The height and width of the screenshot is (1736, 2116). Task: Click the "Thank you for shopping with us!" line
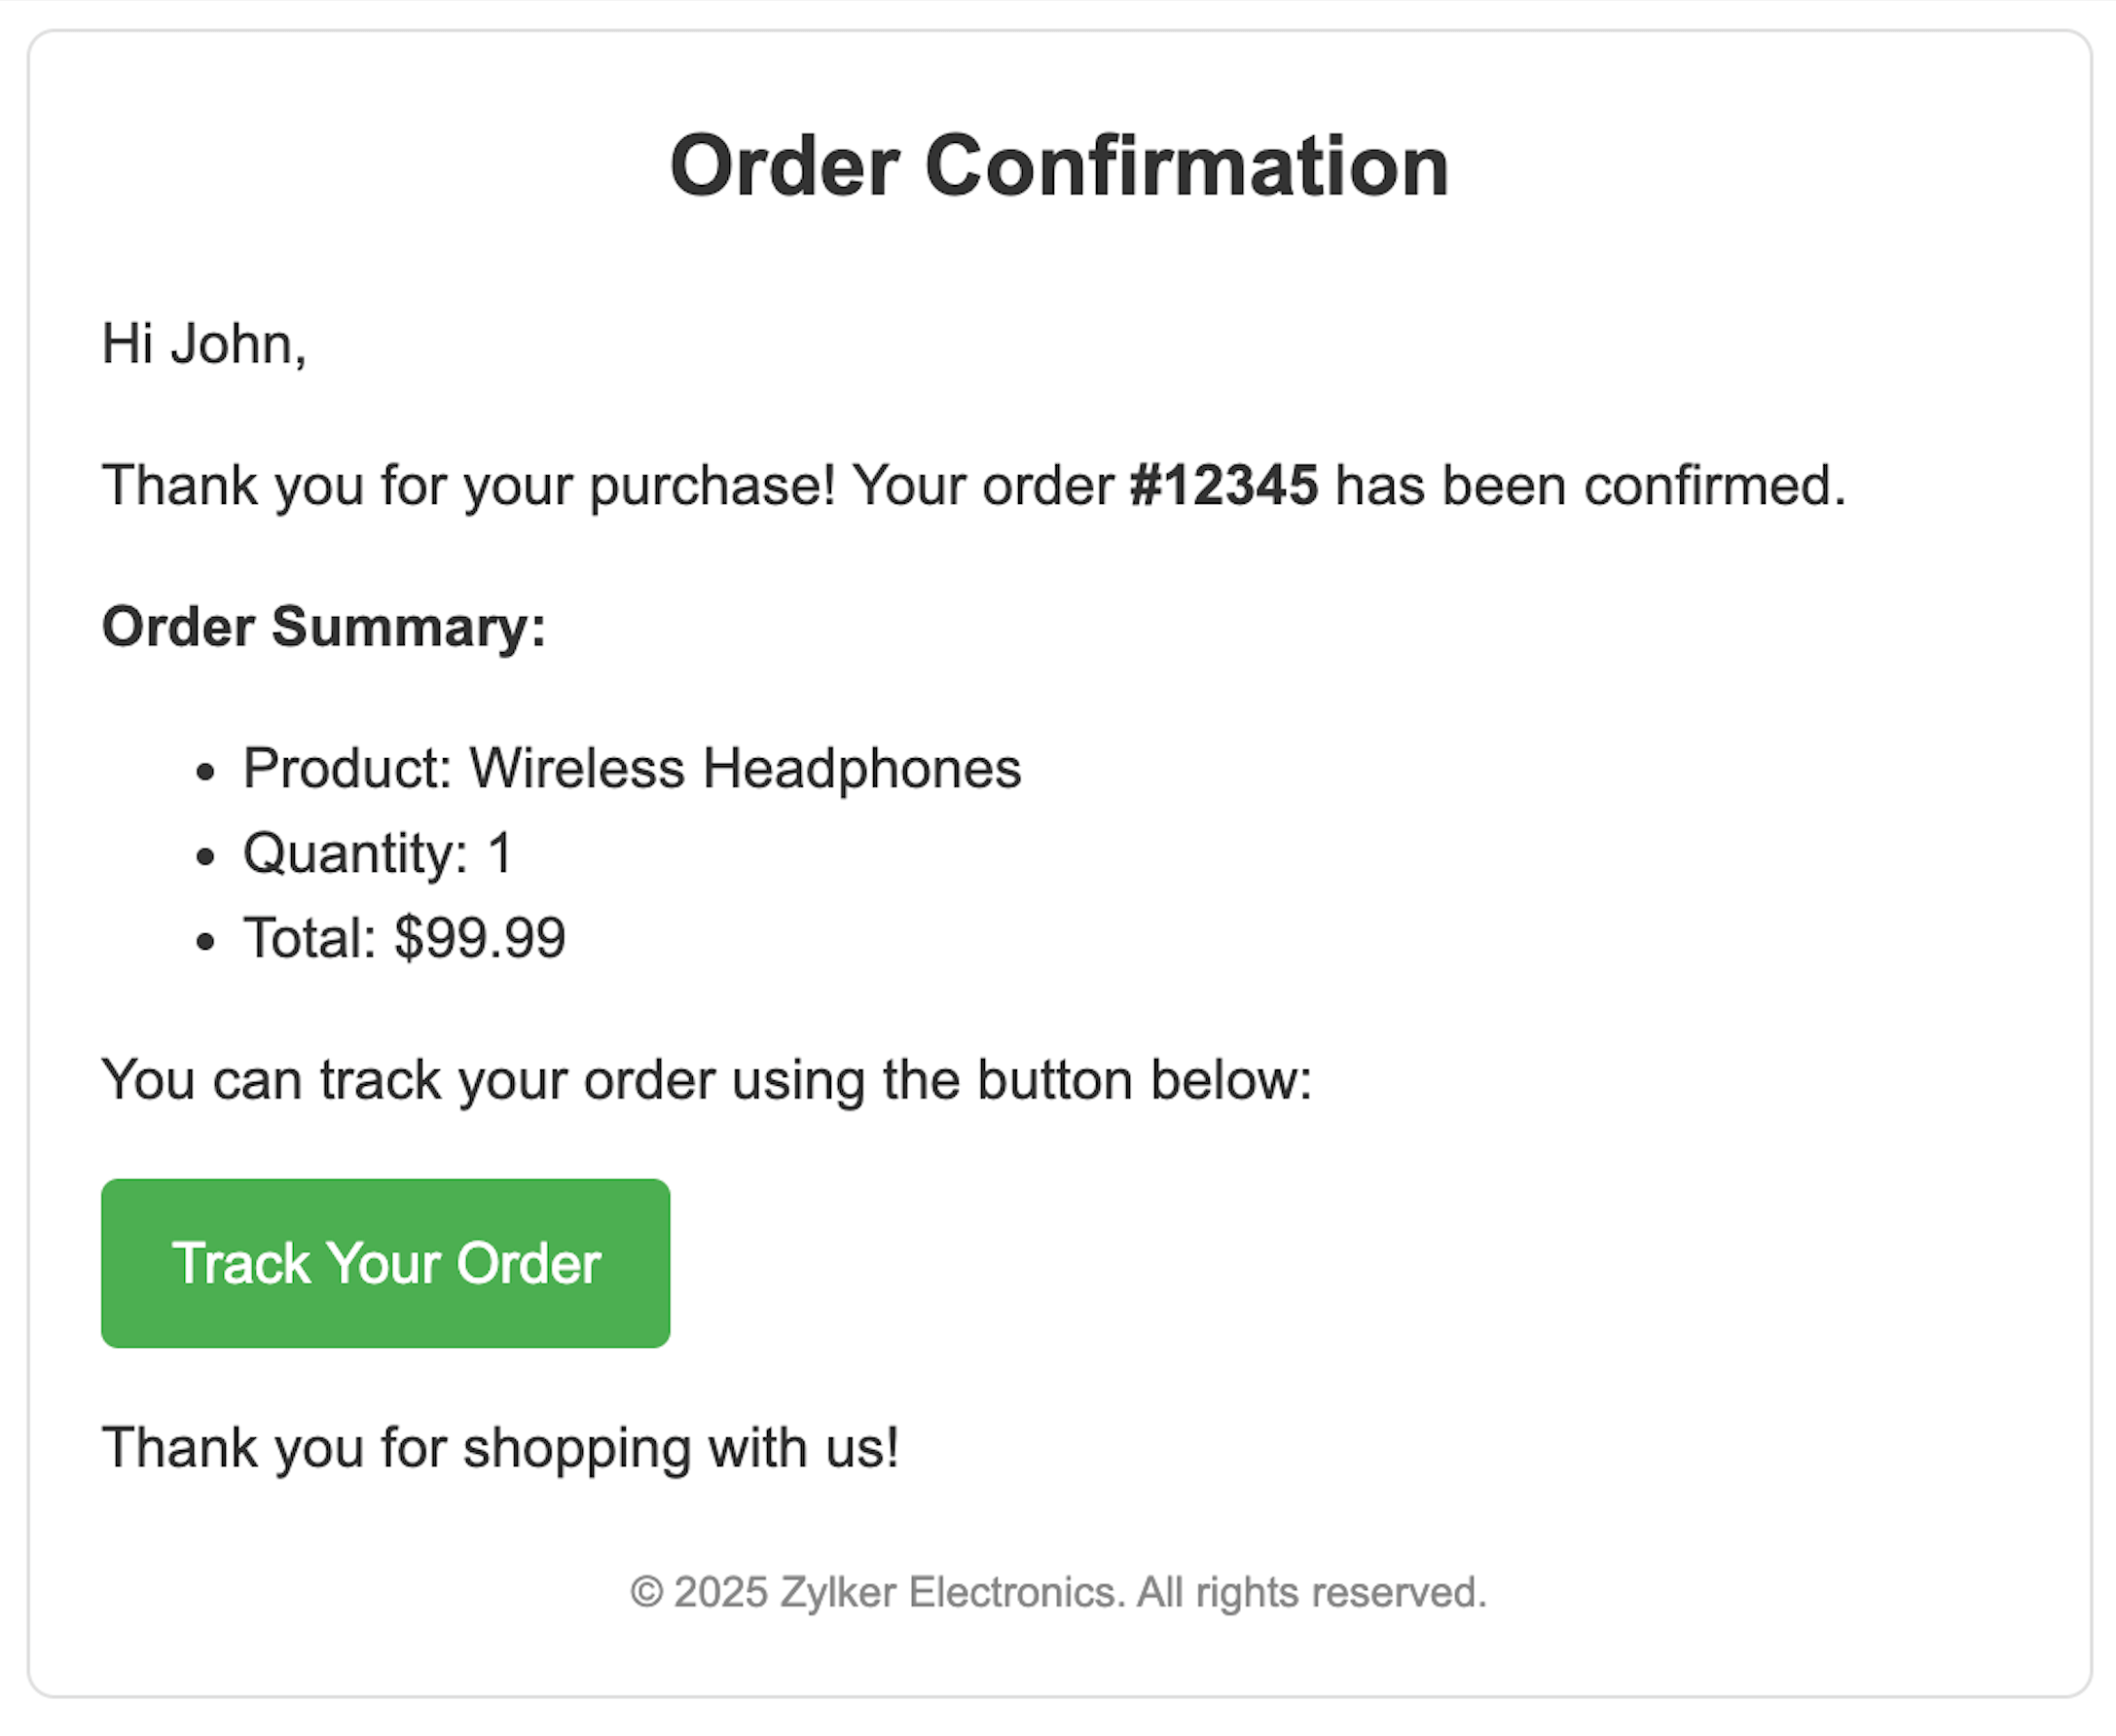(500, 1448)
